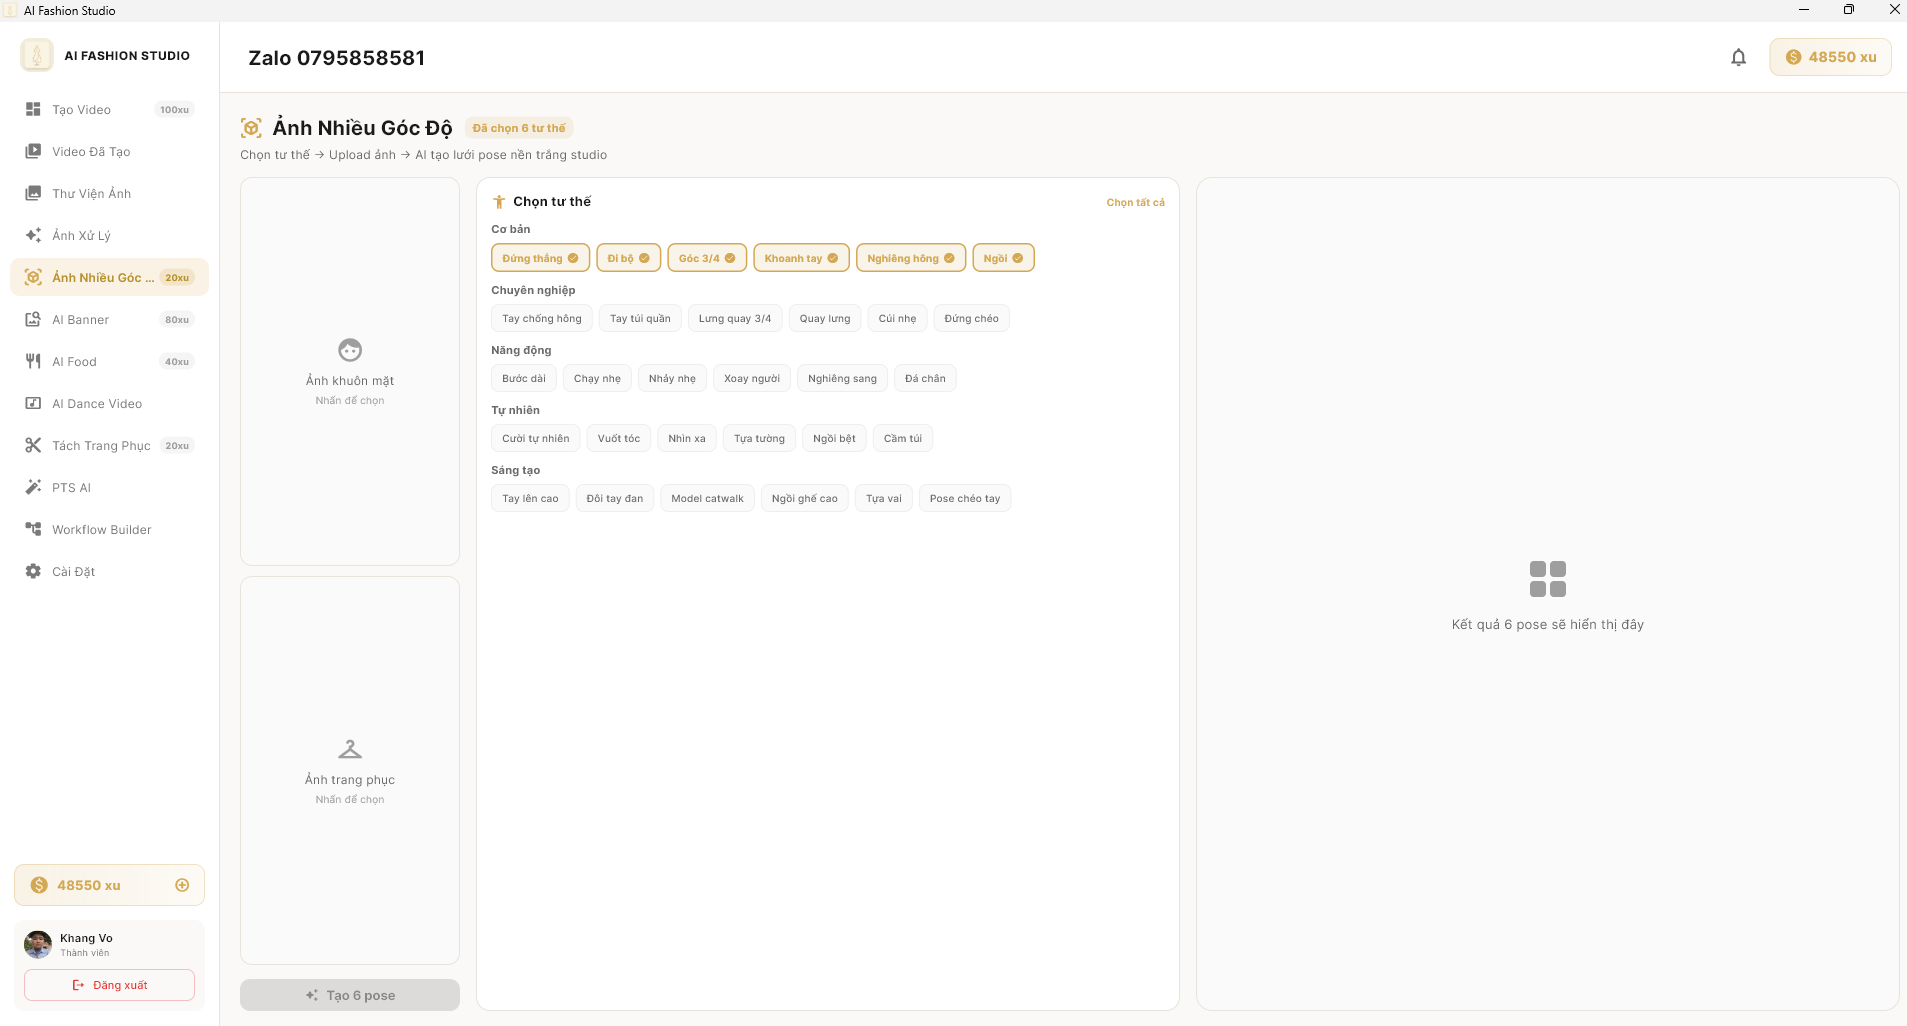Viewport: 1907px width, 1026px height.
Task: Open the Tách Trang Phục tool
Action: point(101,446)
